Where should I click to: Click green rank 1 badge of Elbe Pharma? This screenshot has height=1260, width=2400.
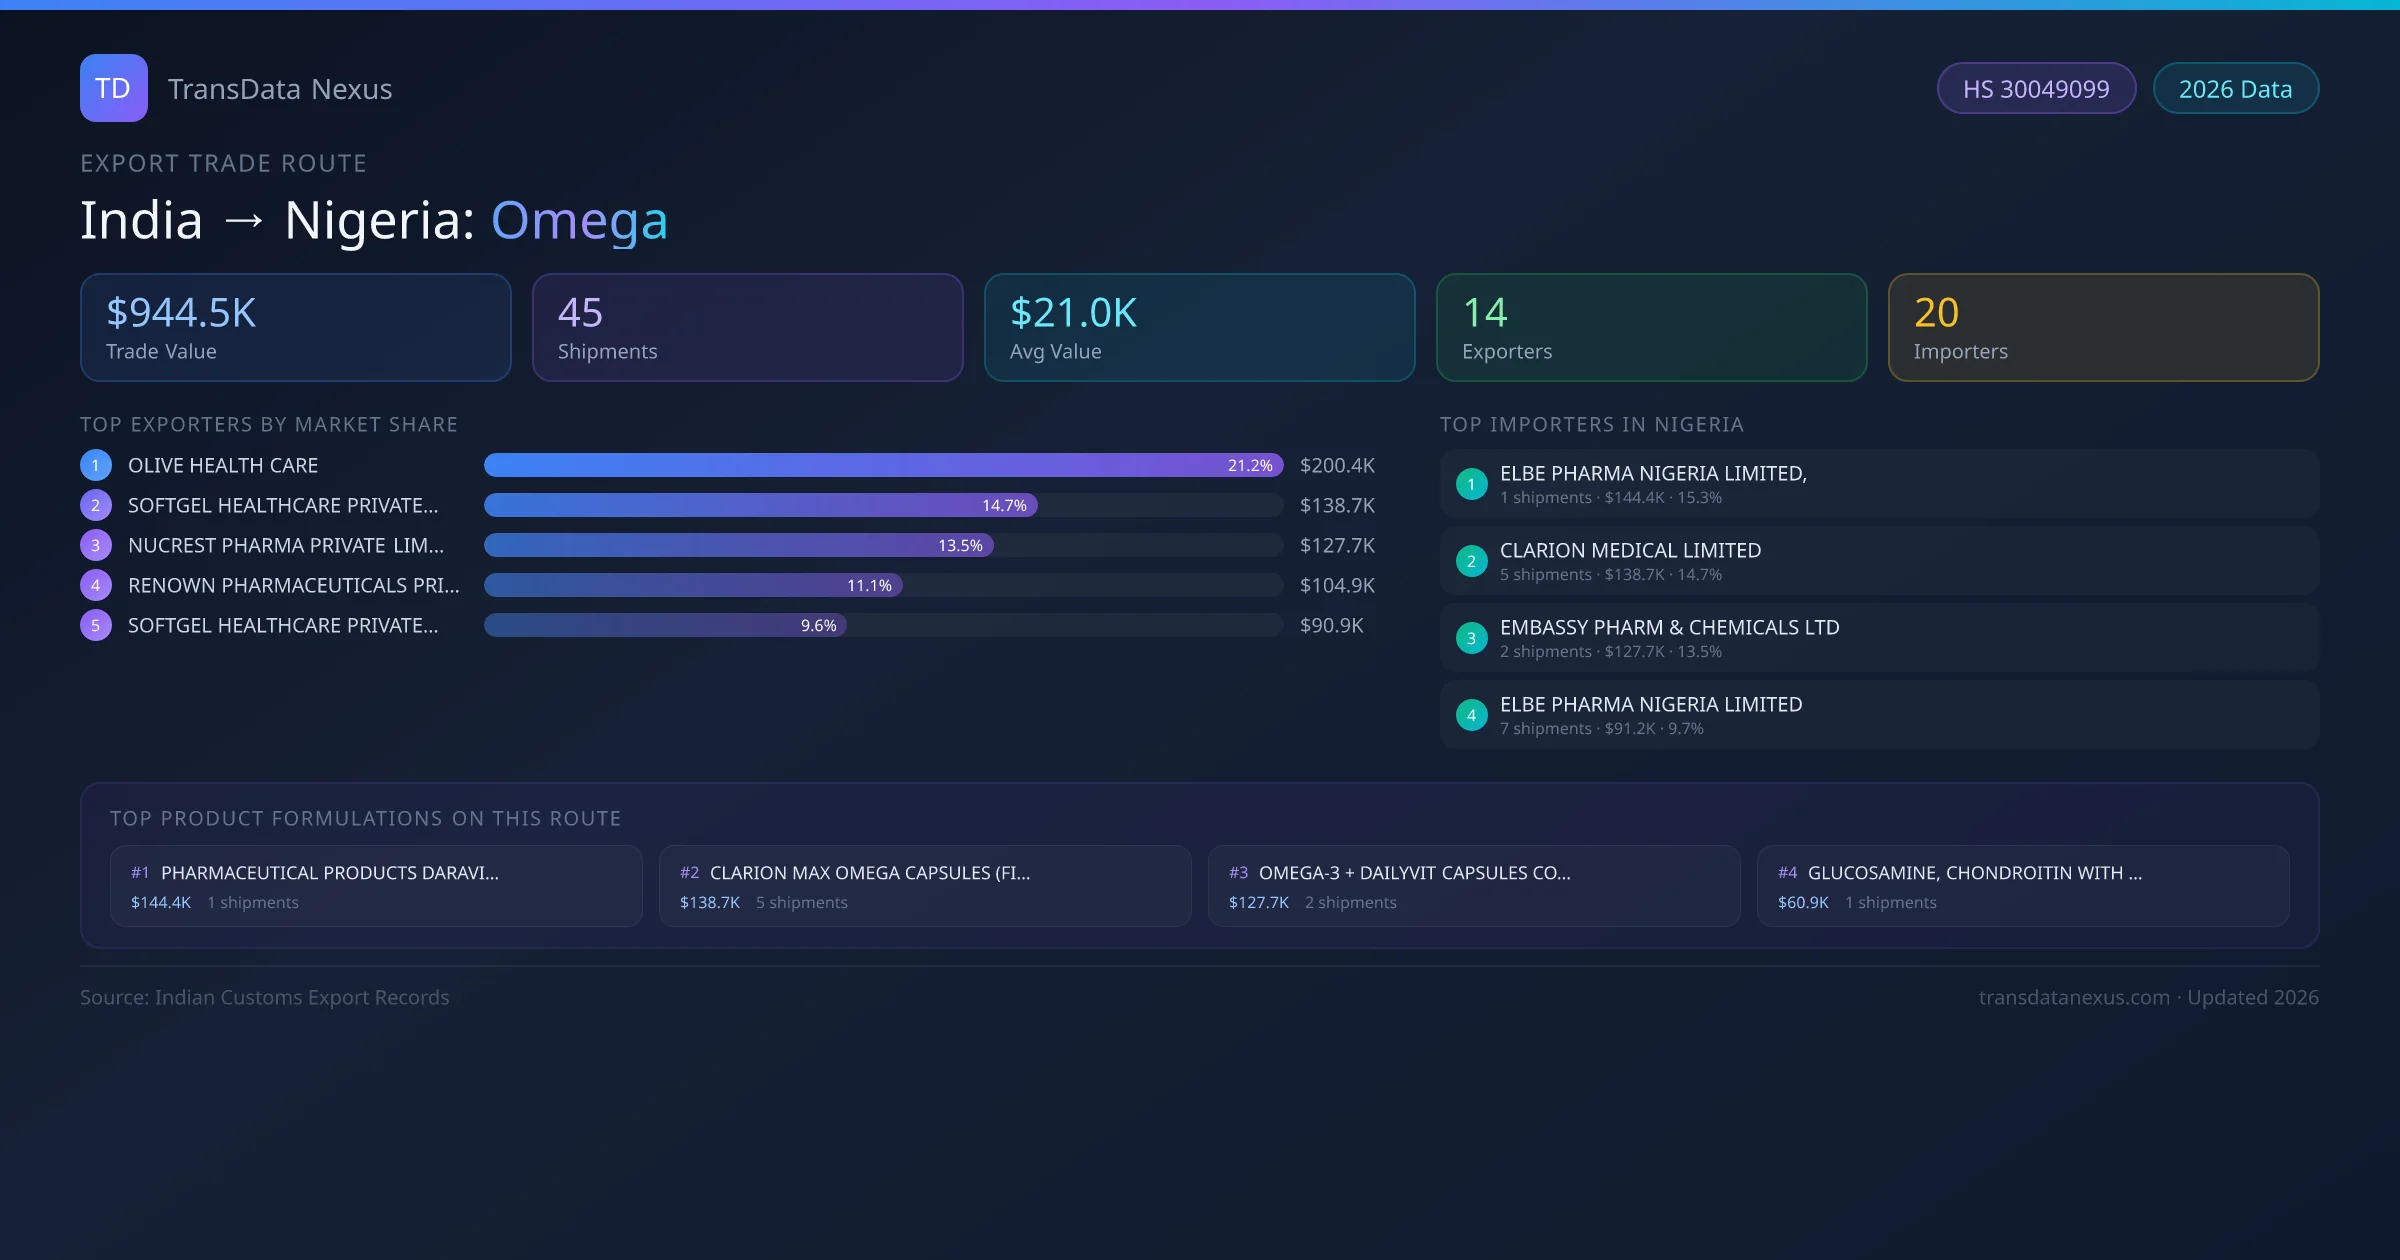pyautogui.click(x=1471, y=484)
